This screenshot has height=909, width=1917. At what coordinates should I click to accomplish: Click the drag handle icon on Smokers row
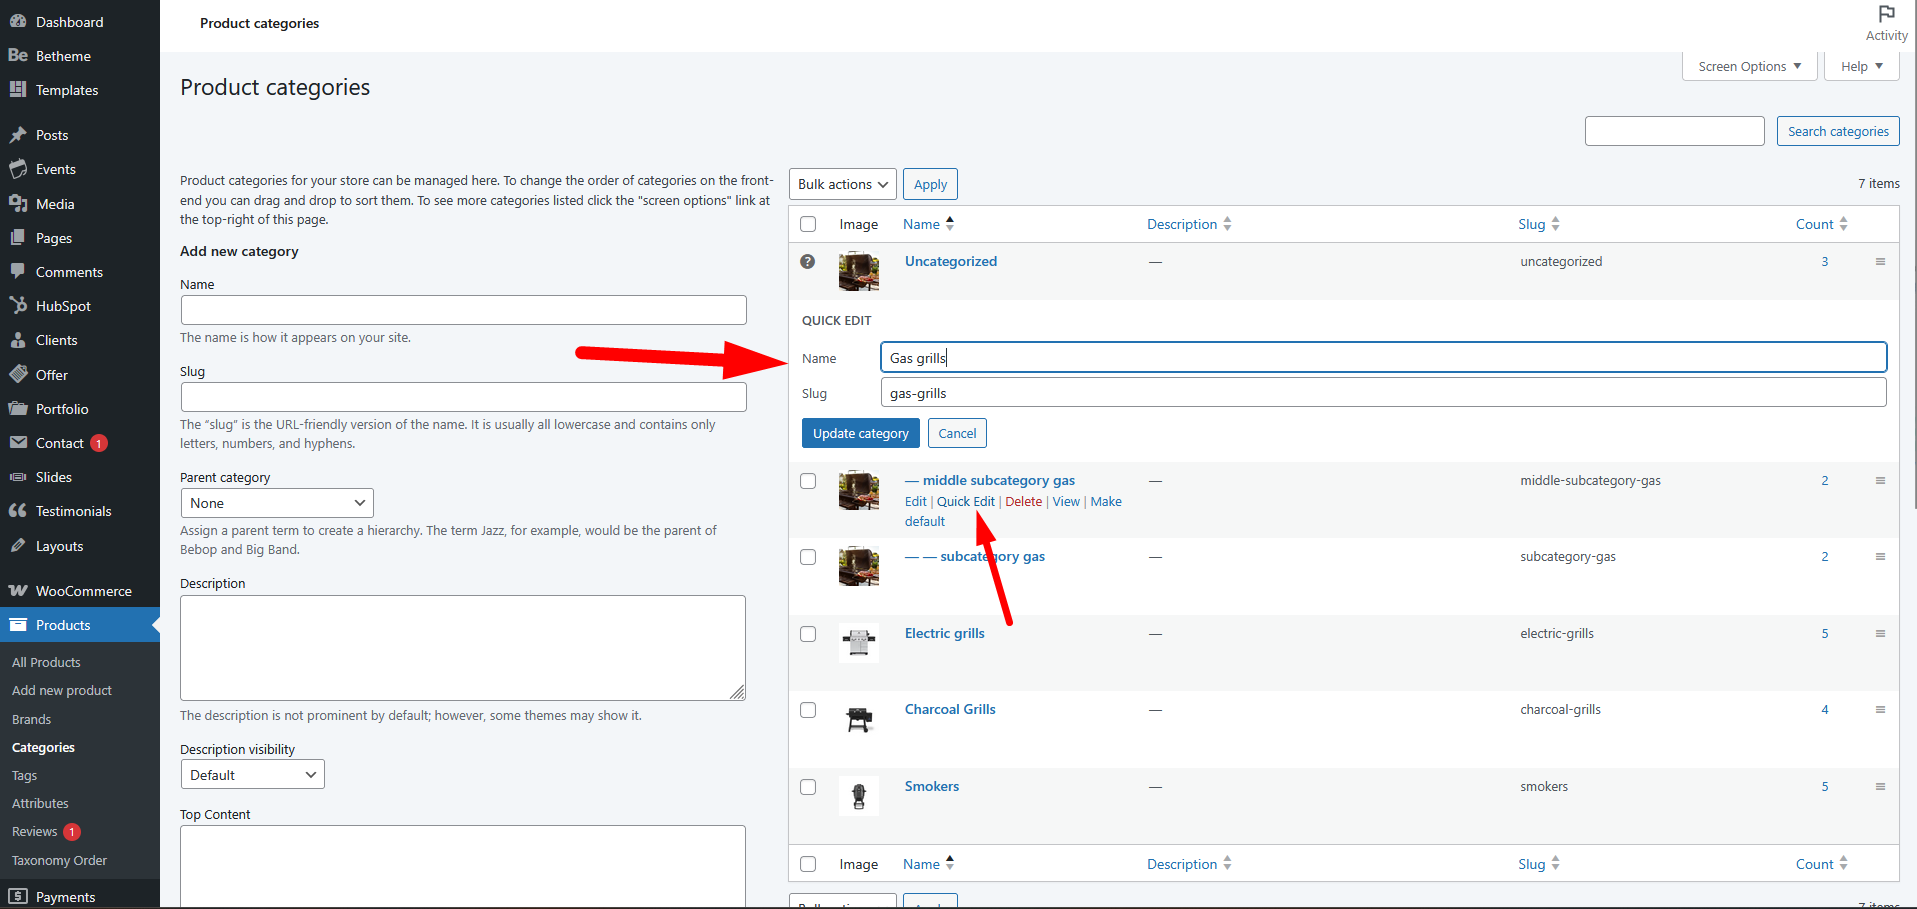point(1880,787)
